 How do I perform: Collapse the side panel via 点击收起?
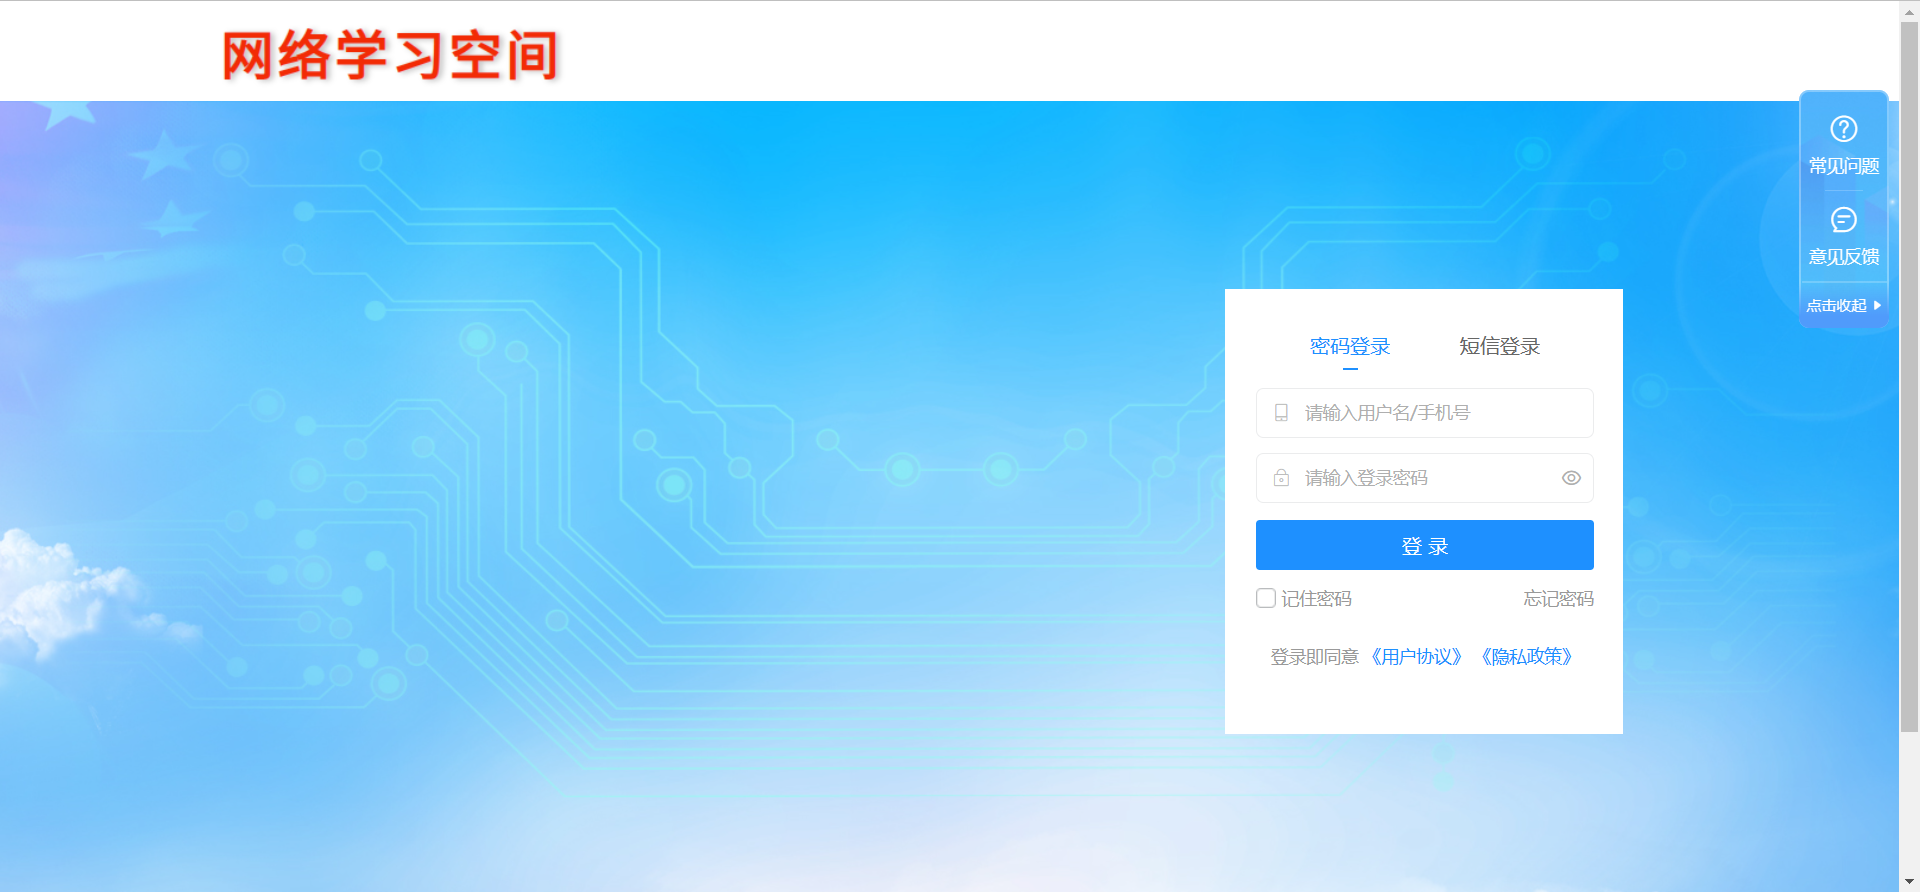coord(1843,306)
